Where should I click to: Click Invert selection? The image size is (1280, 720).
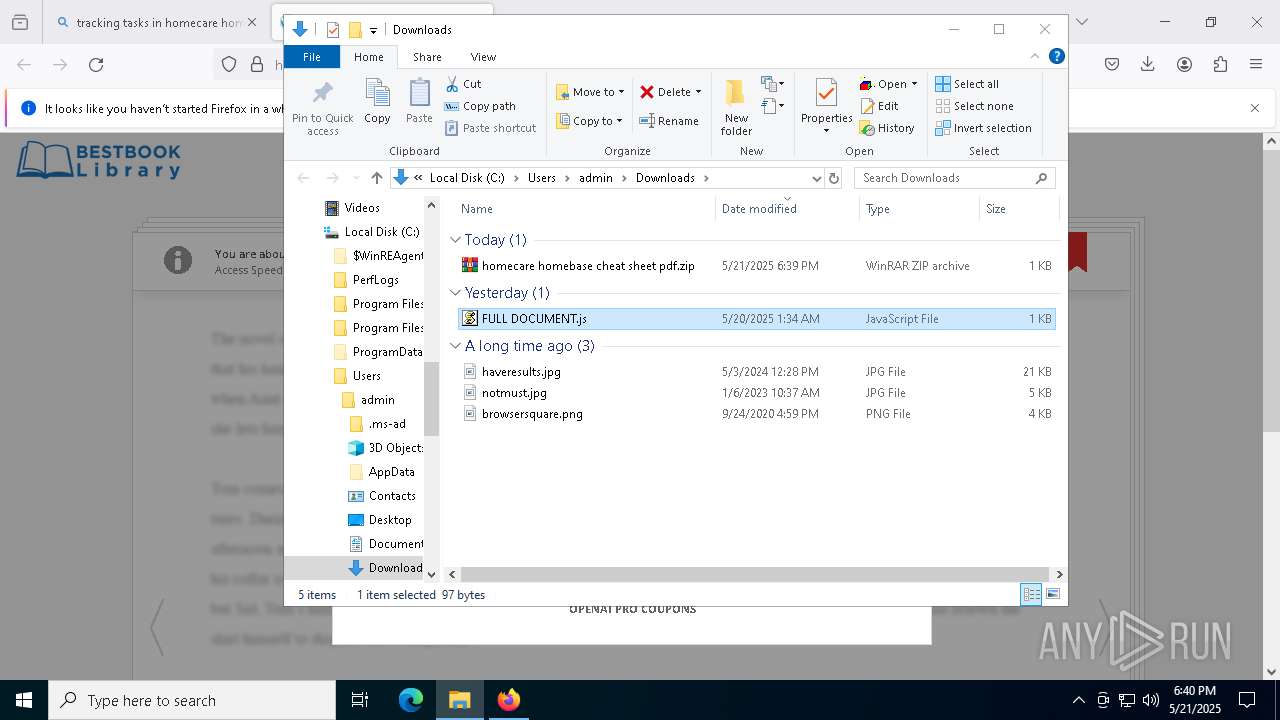(983, 128)
